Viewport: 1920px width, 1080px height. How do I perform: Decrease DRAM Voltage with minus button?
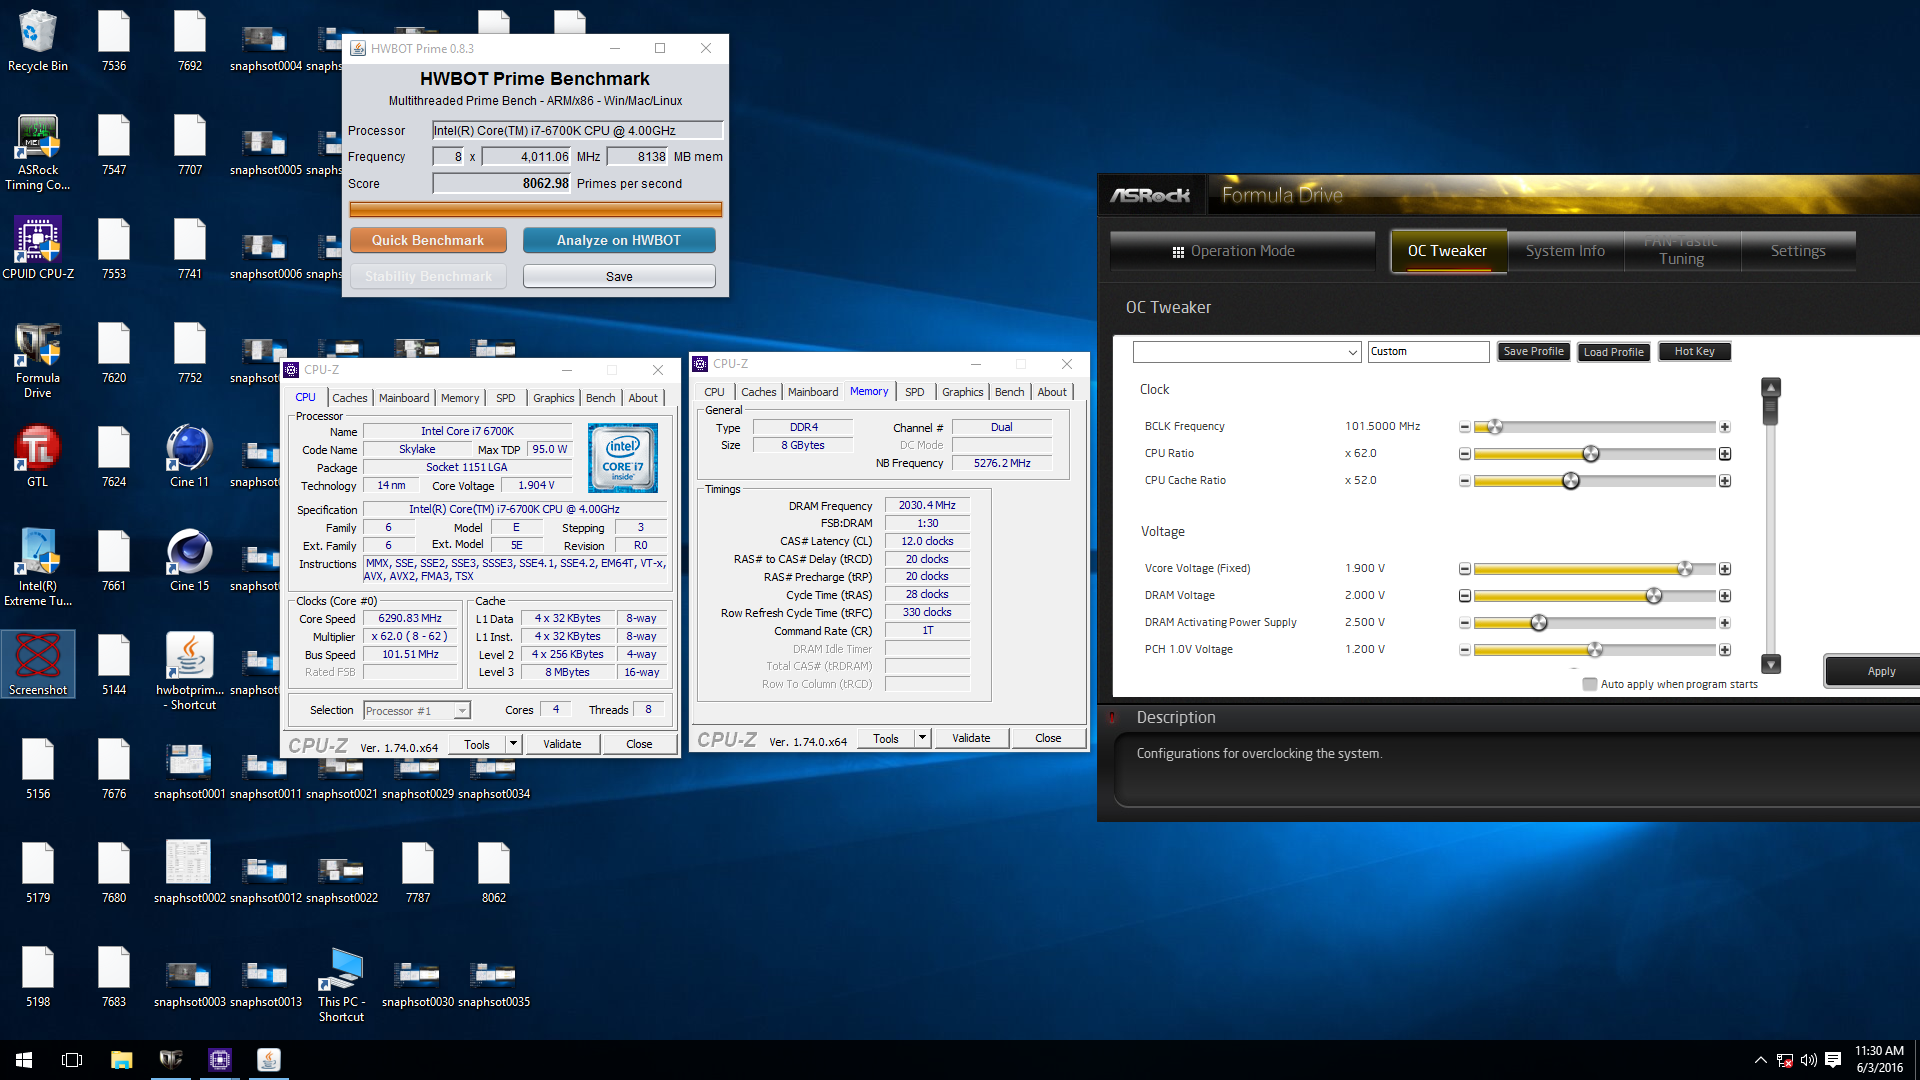(1464, 596)
